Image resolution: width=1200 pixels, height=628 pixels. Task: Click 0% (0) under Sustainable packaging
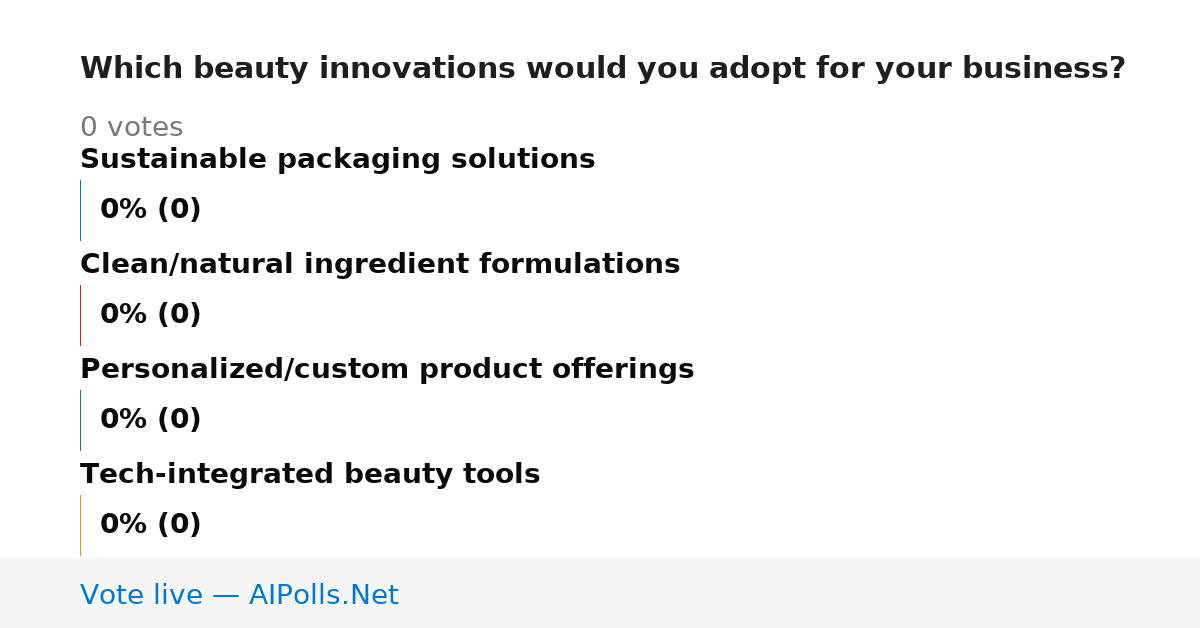151,209
